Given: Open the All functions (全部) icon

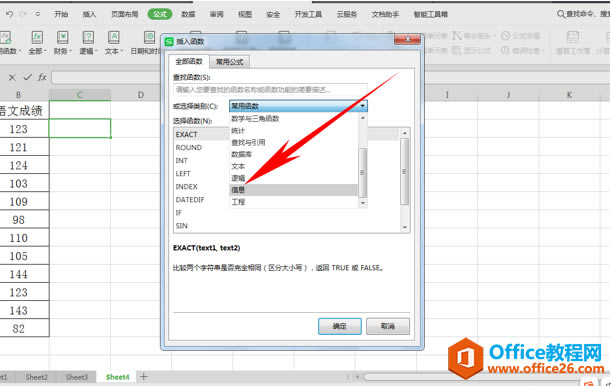Looking at the screenshot, I should click(x=37, y=37).
